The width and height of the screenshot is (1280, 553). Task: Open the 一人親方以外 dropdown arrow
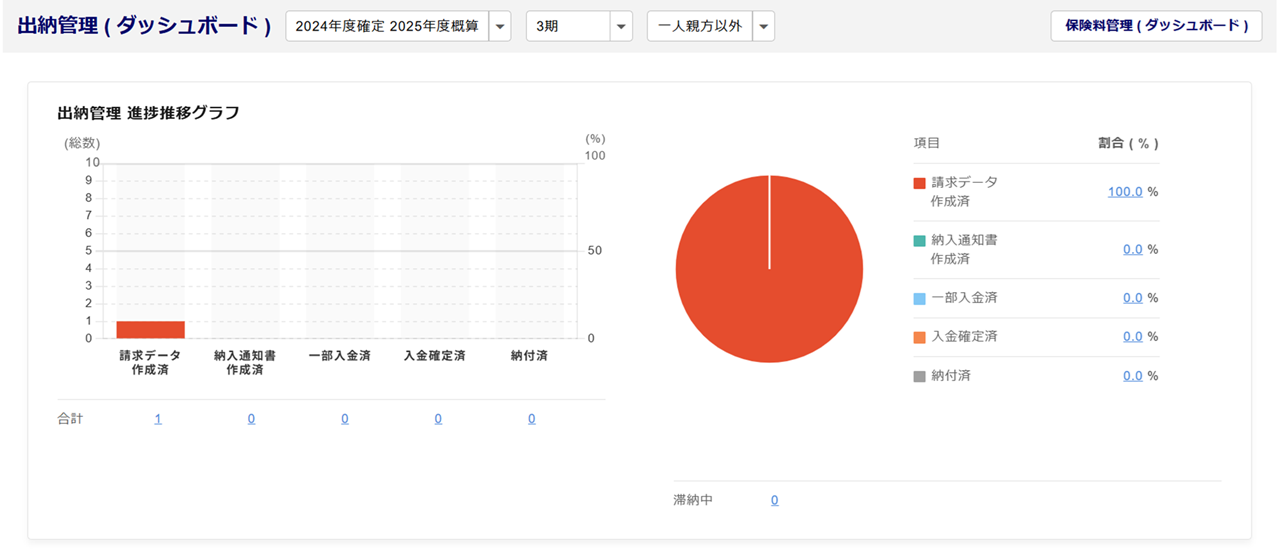point(763,26)
